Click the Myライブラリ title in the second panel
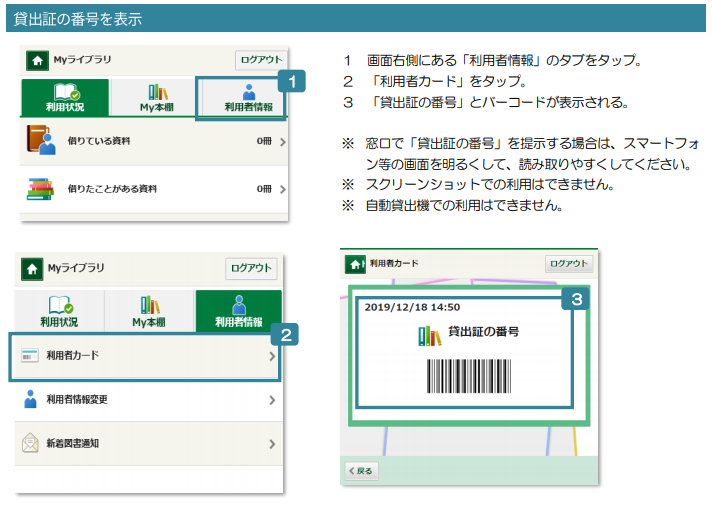 [76, 268]
